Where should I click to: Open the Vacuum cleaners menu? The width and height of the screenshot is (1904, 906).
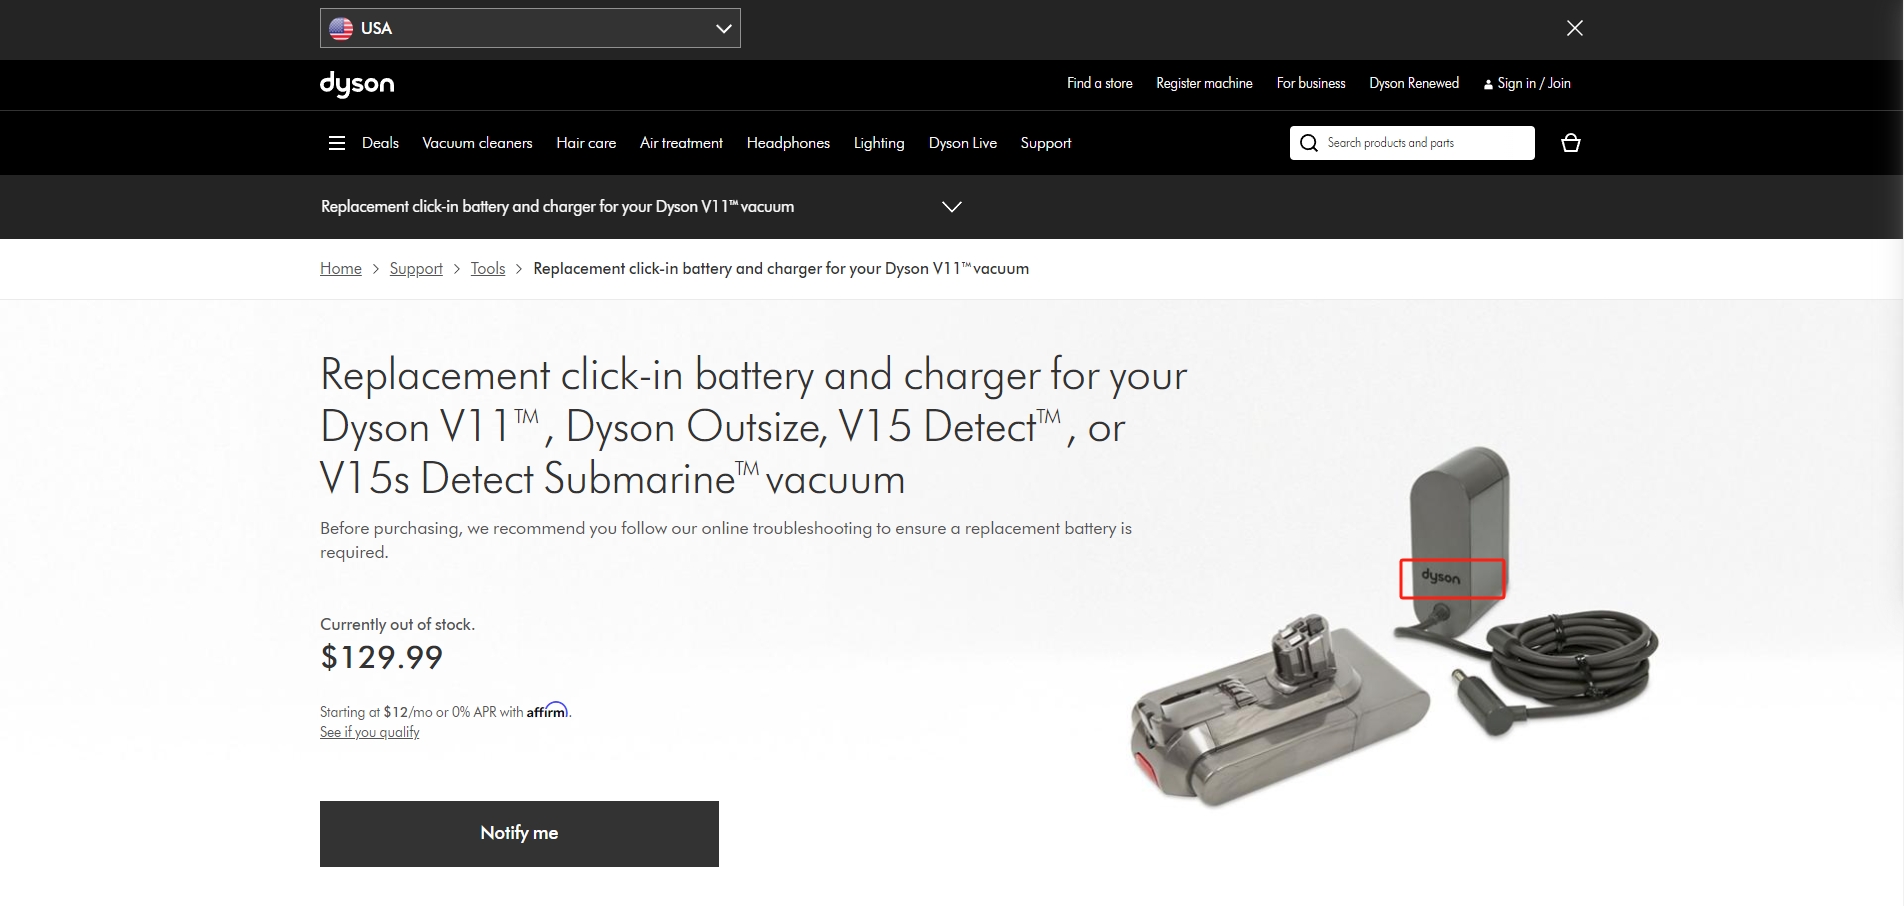pos(477,143)
